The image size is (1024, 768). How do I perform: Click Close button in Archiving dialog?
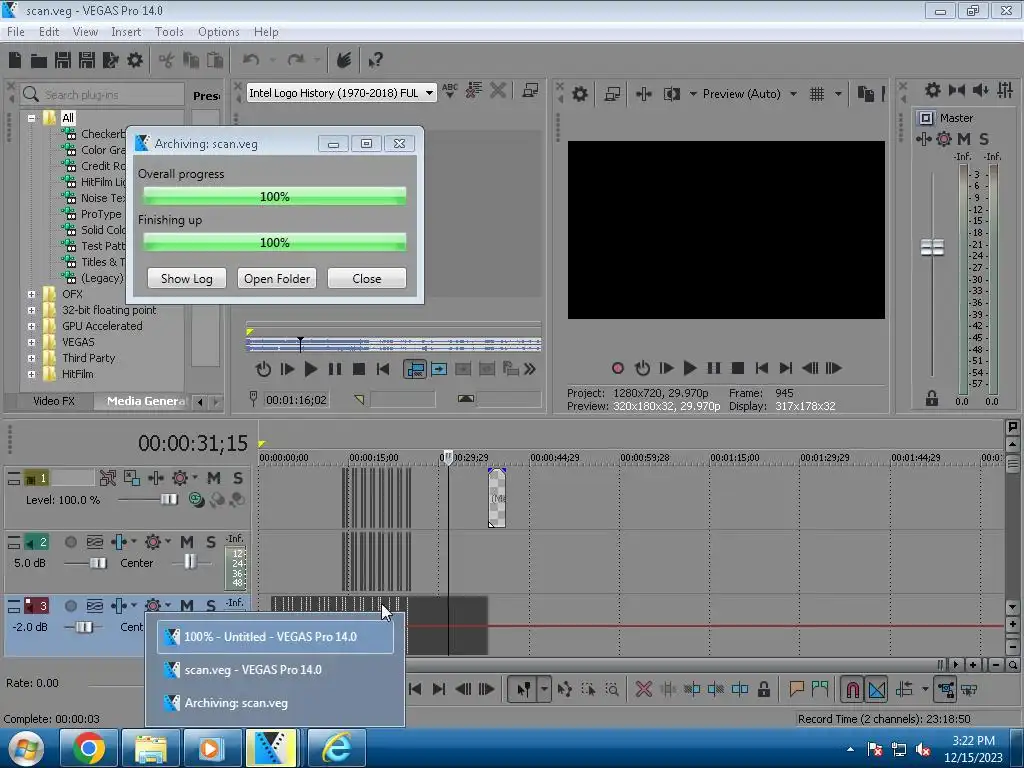point(367,278)
